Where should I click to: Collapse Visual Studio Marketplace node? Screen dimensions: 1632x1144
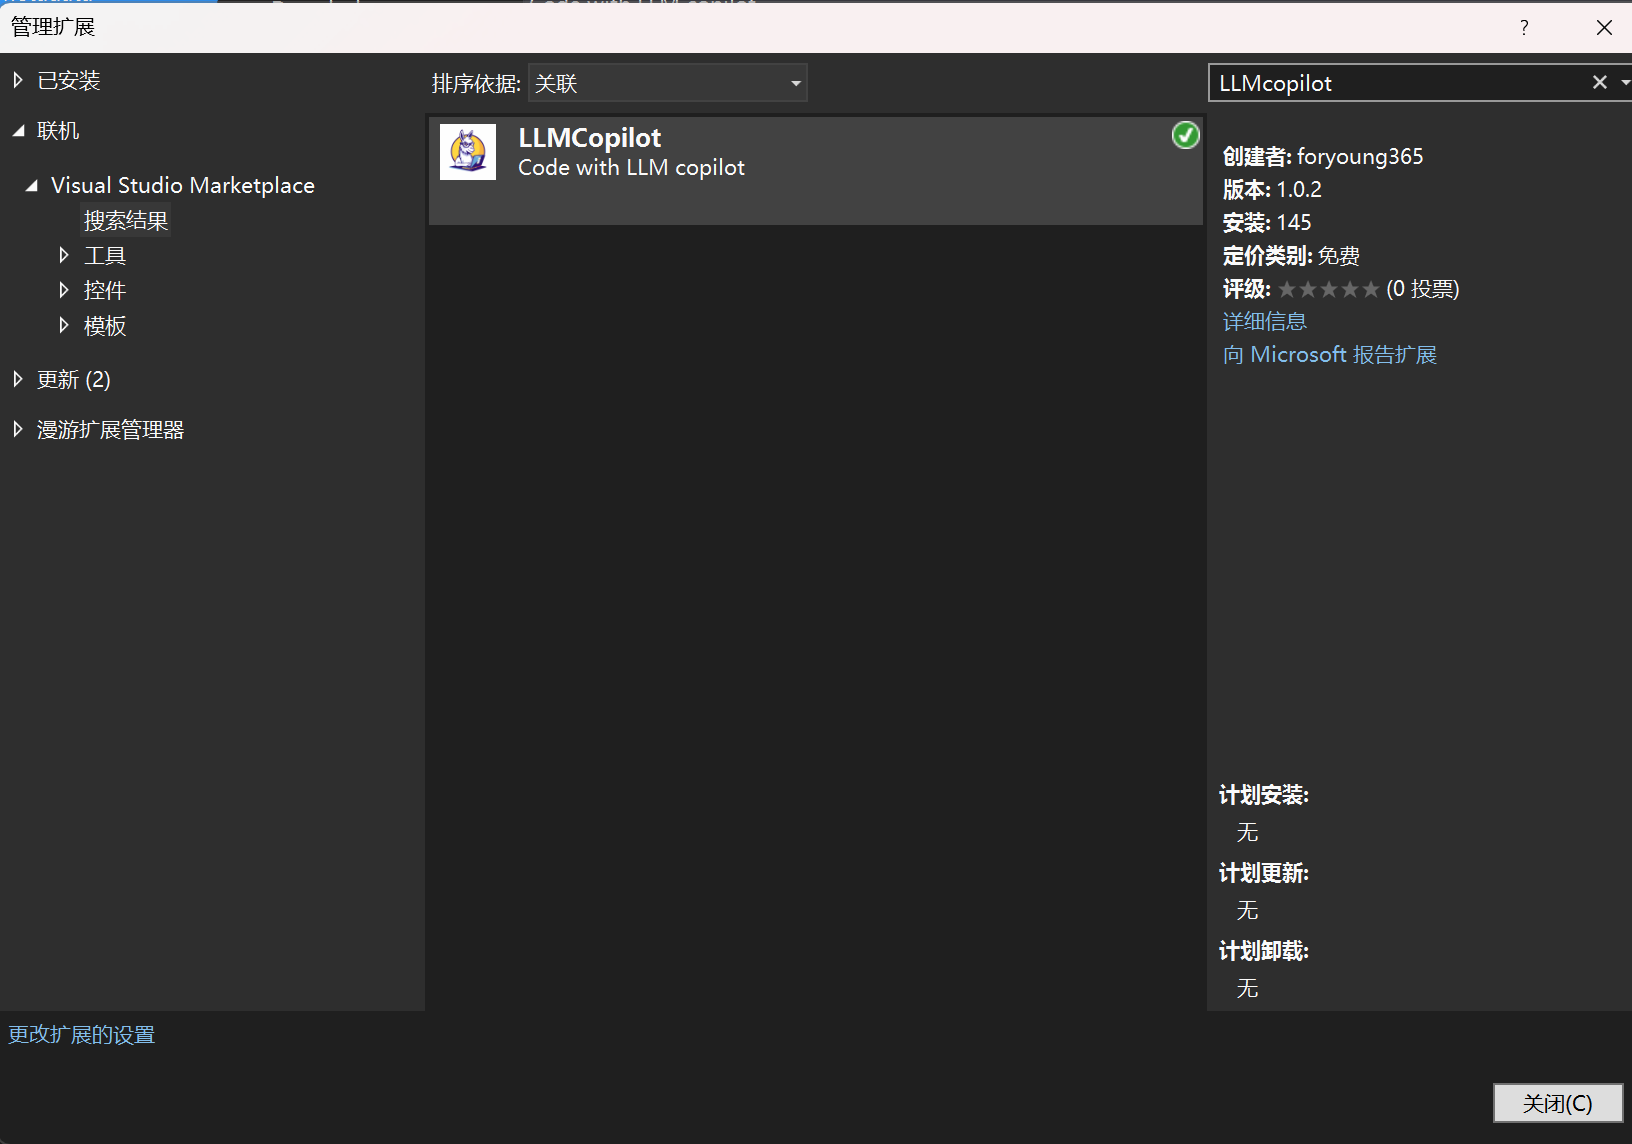coord(32,185)
